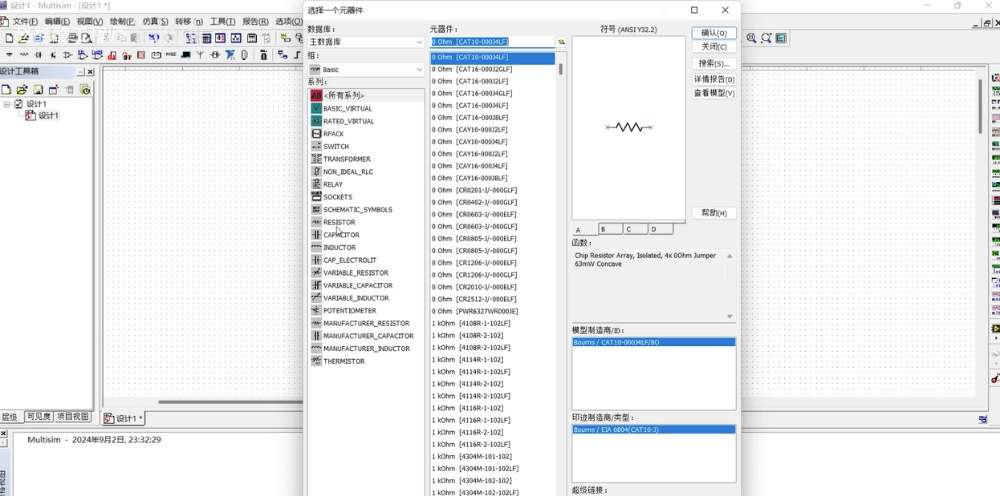The width and height of the screenshot is (1000, 496).
Task: Click the zoom area magnifier icon
Action: point(751,38)
